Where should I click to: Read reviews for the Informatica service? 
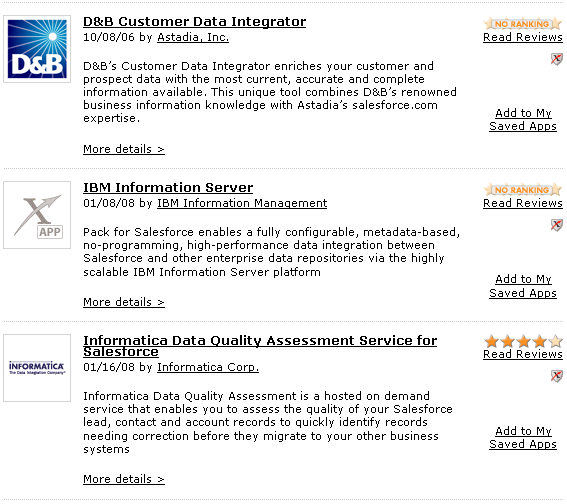[x=523, y=354]
